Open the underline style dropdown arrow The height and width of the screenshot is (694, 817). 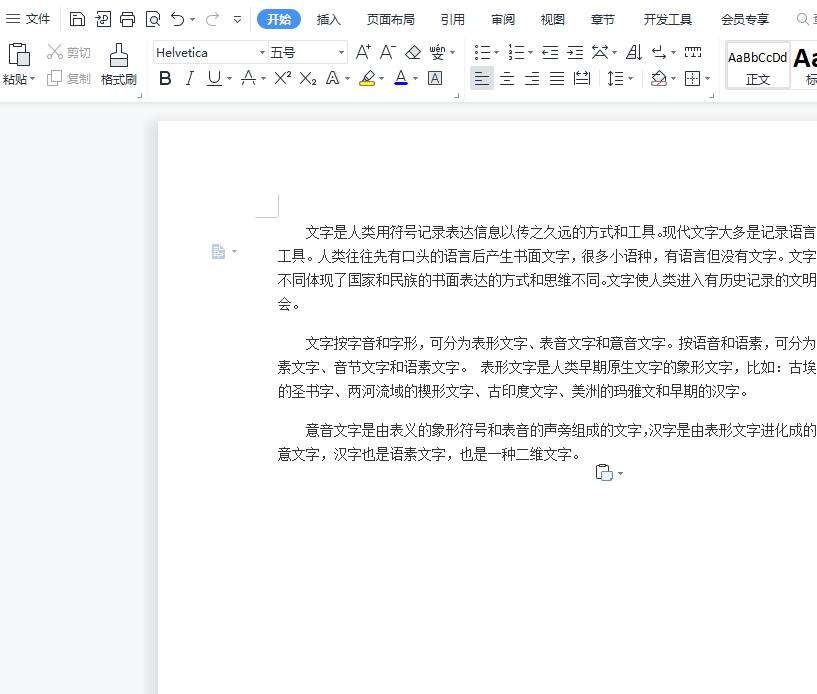click(x=229, y=79)
